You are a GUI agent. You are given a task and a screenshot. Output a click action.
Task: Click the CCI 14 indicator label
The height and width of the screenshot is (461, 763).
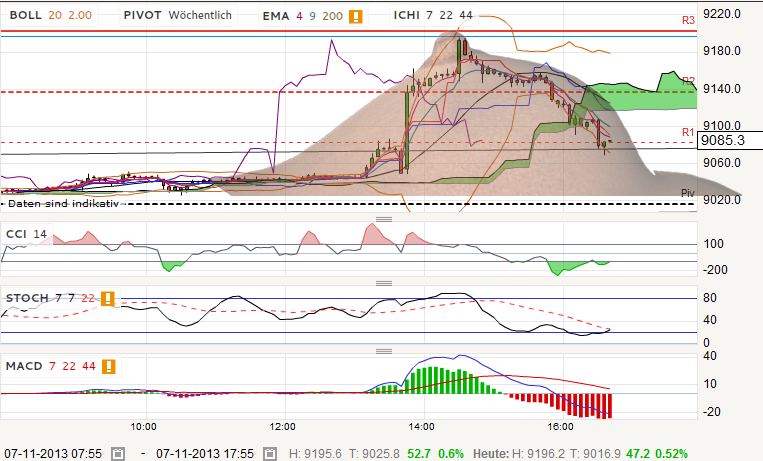tap(26, 234)
